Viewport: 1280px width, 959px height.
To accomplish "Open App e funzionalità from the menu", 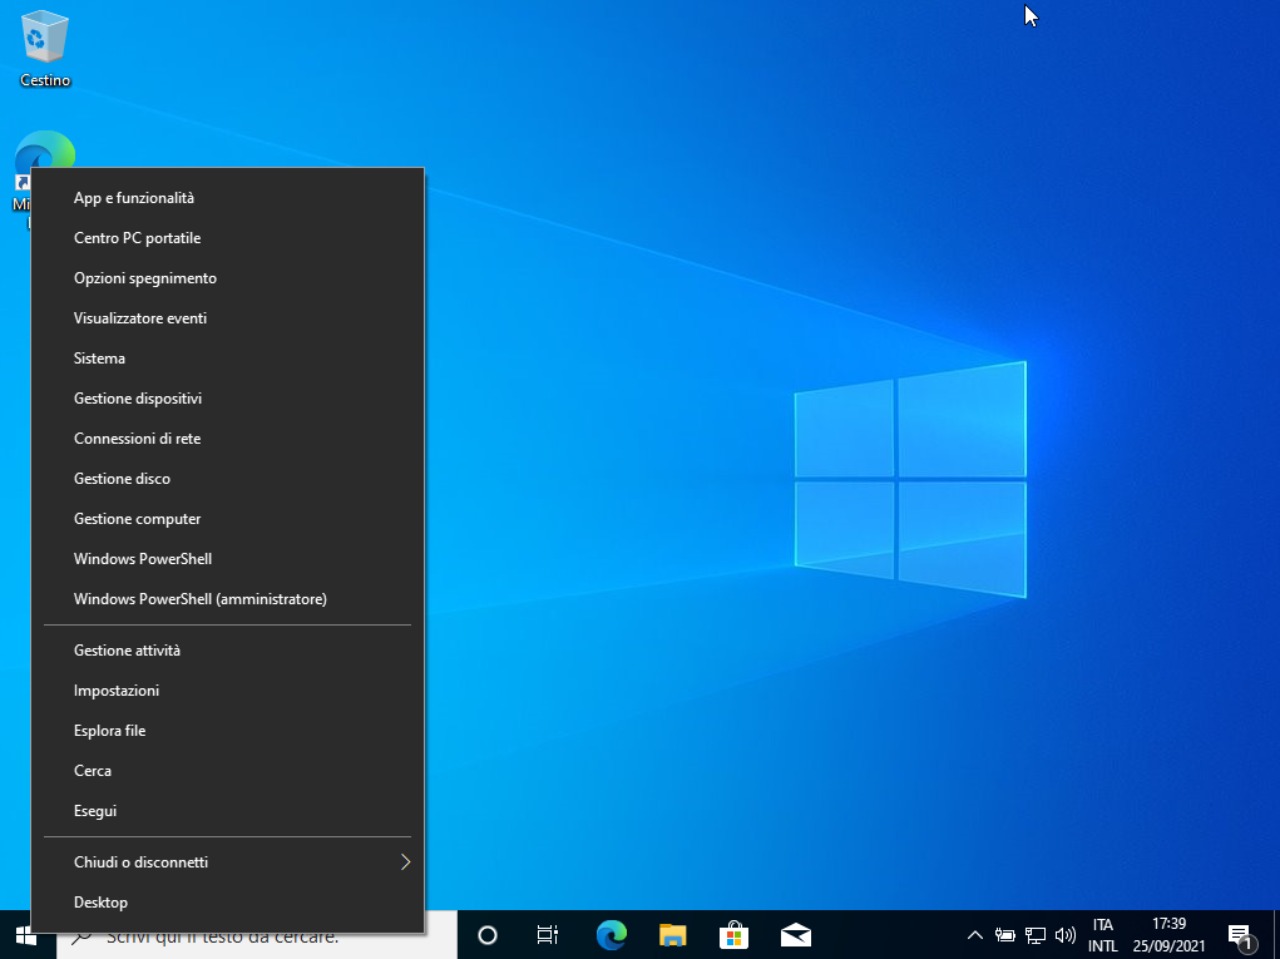I will click(228, 198).
